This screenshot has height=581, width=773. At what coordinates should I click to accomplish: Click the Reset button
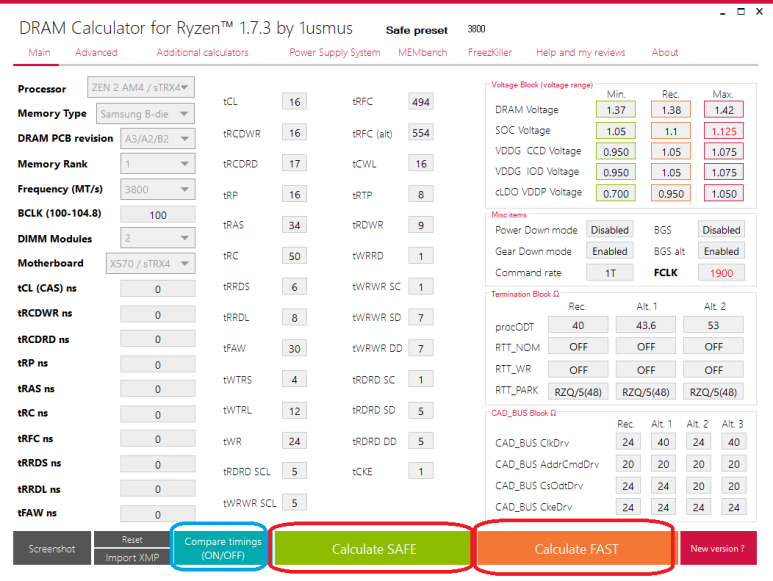[132, 539]
